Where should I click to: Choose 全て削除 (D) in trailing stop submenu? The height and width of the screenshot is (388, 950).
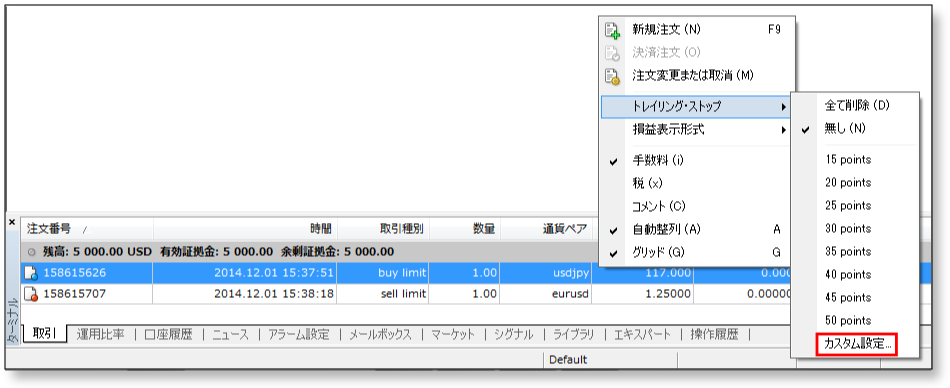(855, 105)
